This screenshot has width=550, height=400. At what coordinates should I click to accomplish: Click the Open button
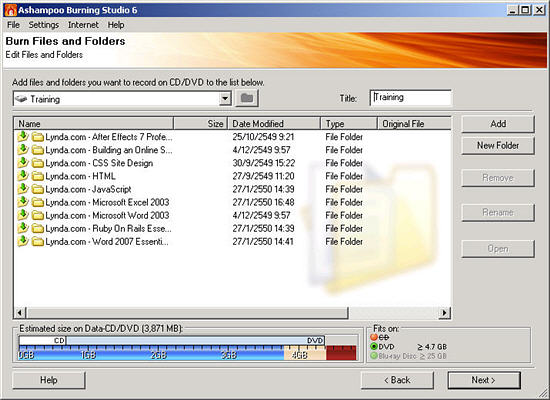point(498,249)
